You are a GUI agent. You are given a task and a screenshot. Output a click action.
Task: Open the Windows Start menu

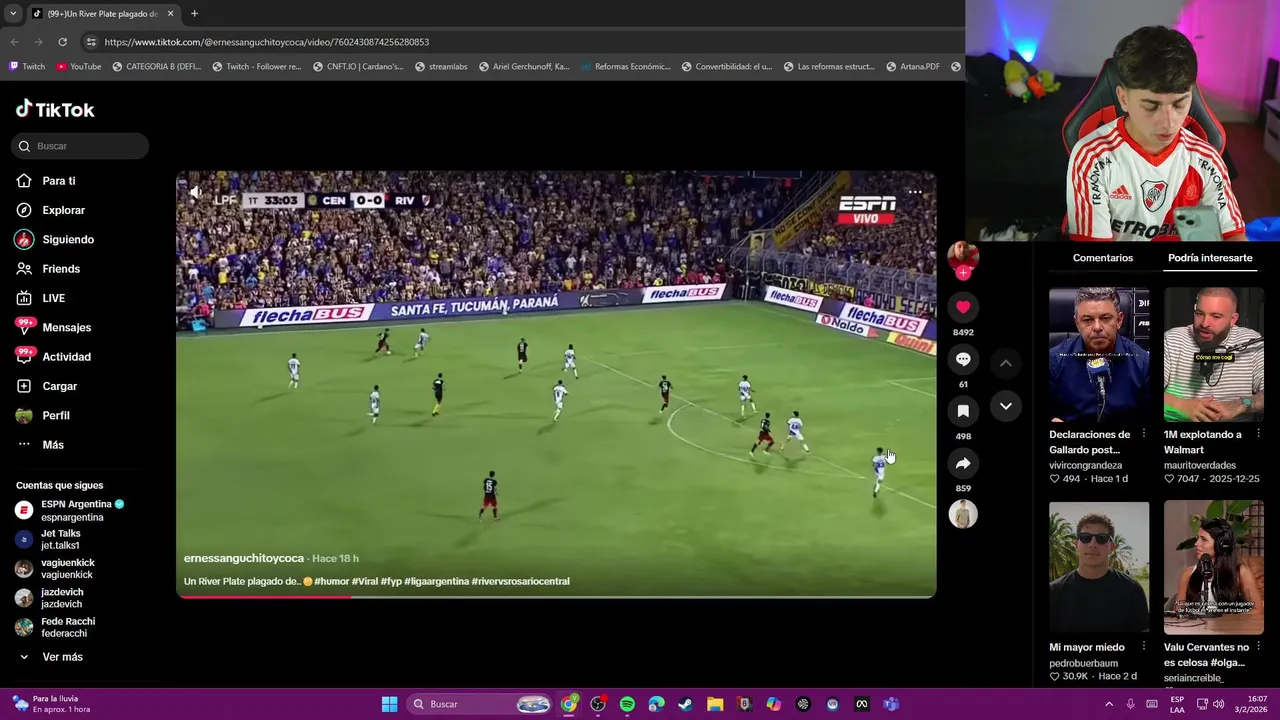coord(389,704)
